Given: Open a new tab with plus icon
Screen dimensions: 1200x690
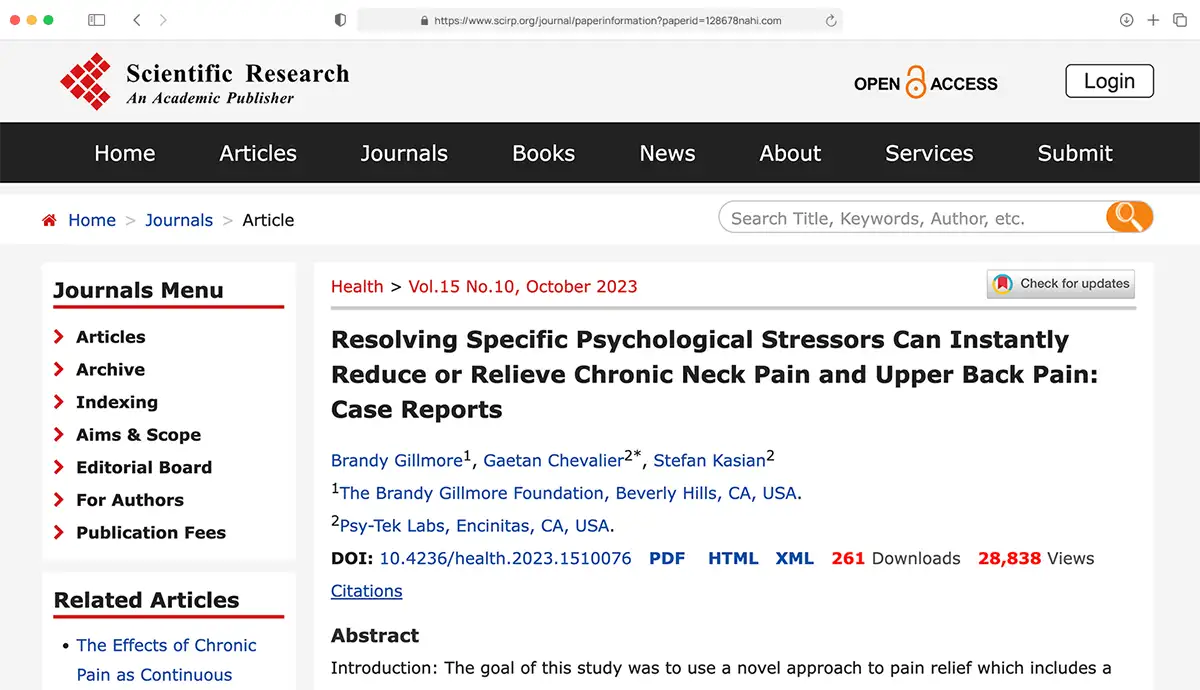Looking at the screenshot, I should pyautogui.click(x=1153, y=20).
